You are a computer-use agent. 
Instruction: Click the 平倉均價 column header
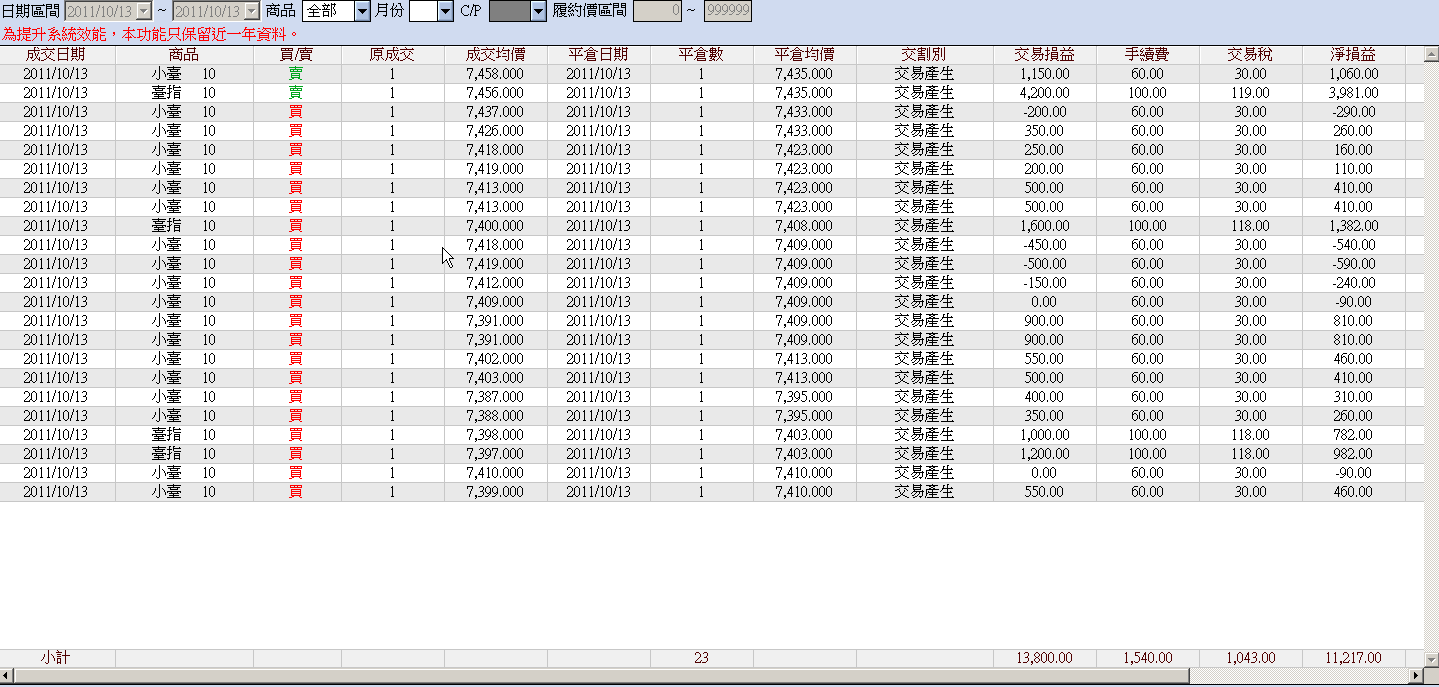(x=805, y=54)
